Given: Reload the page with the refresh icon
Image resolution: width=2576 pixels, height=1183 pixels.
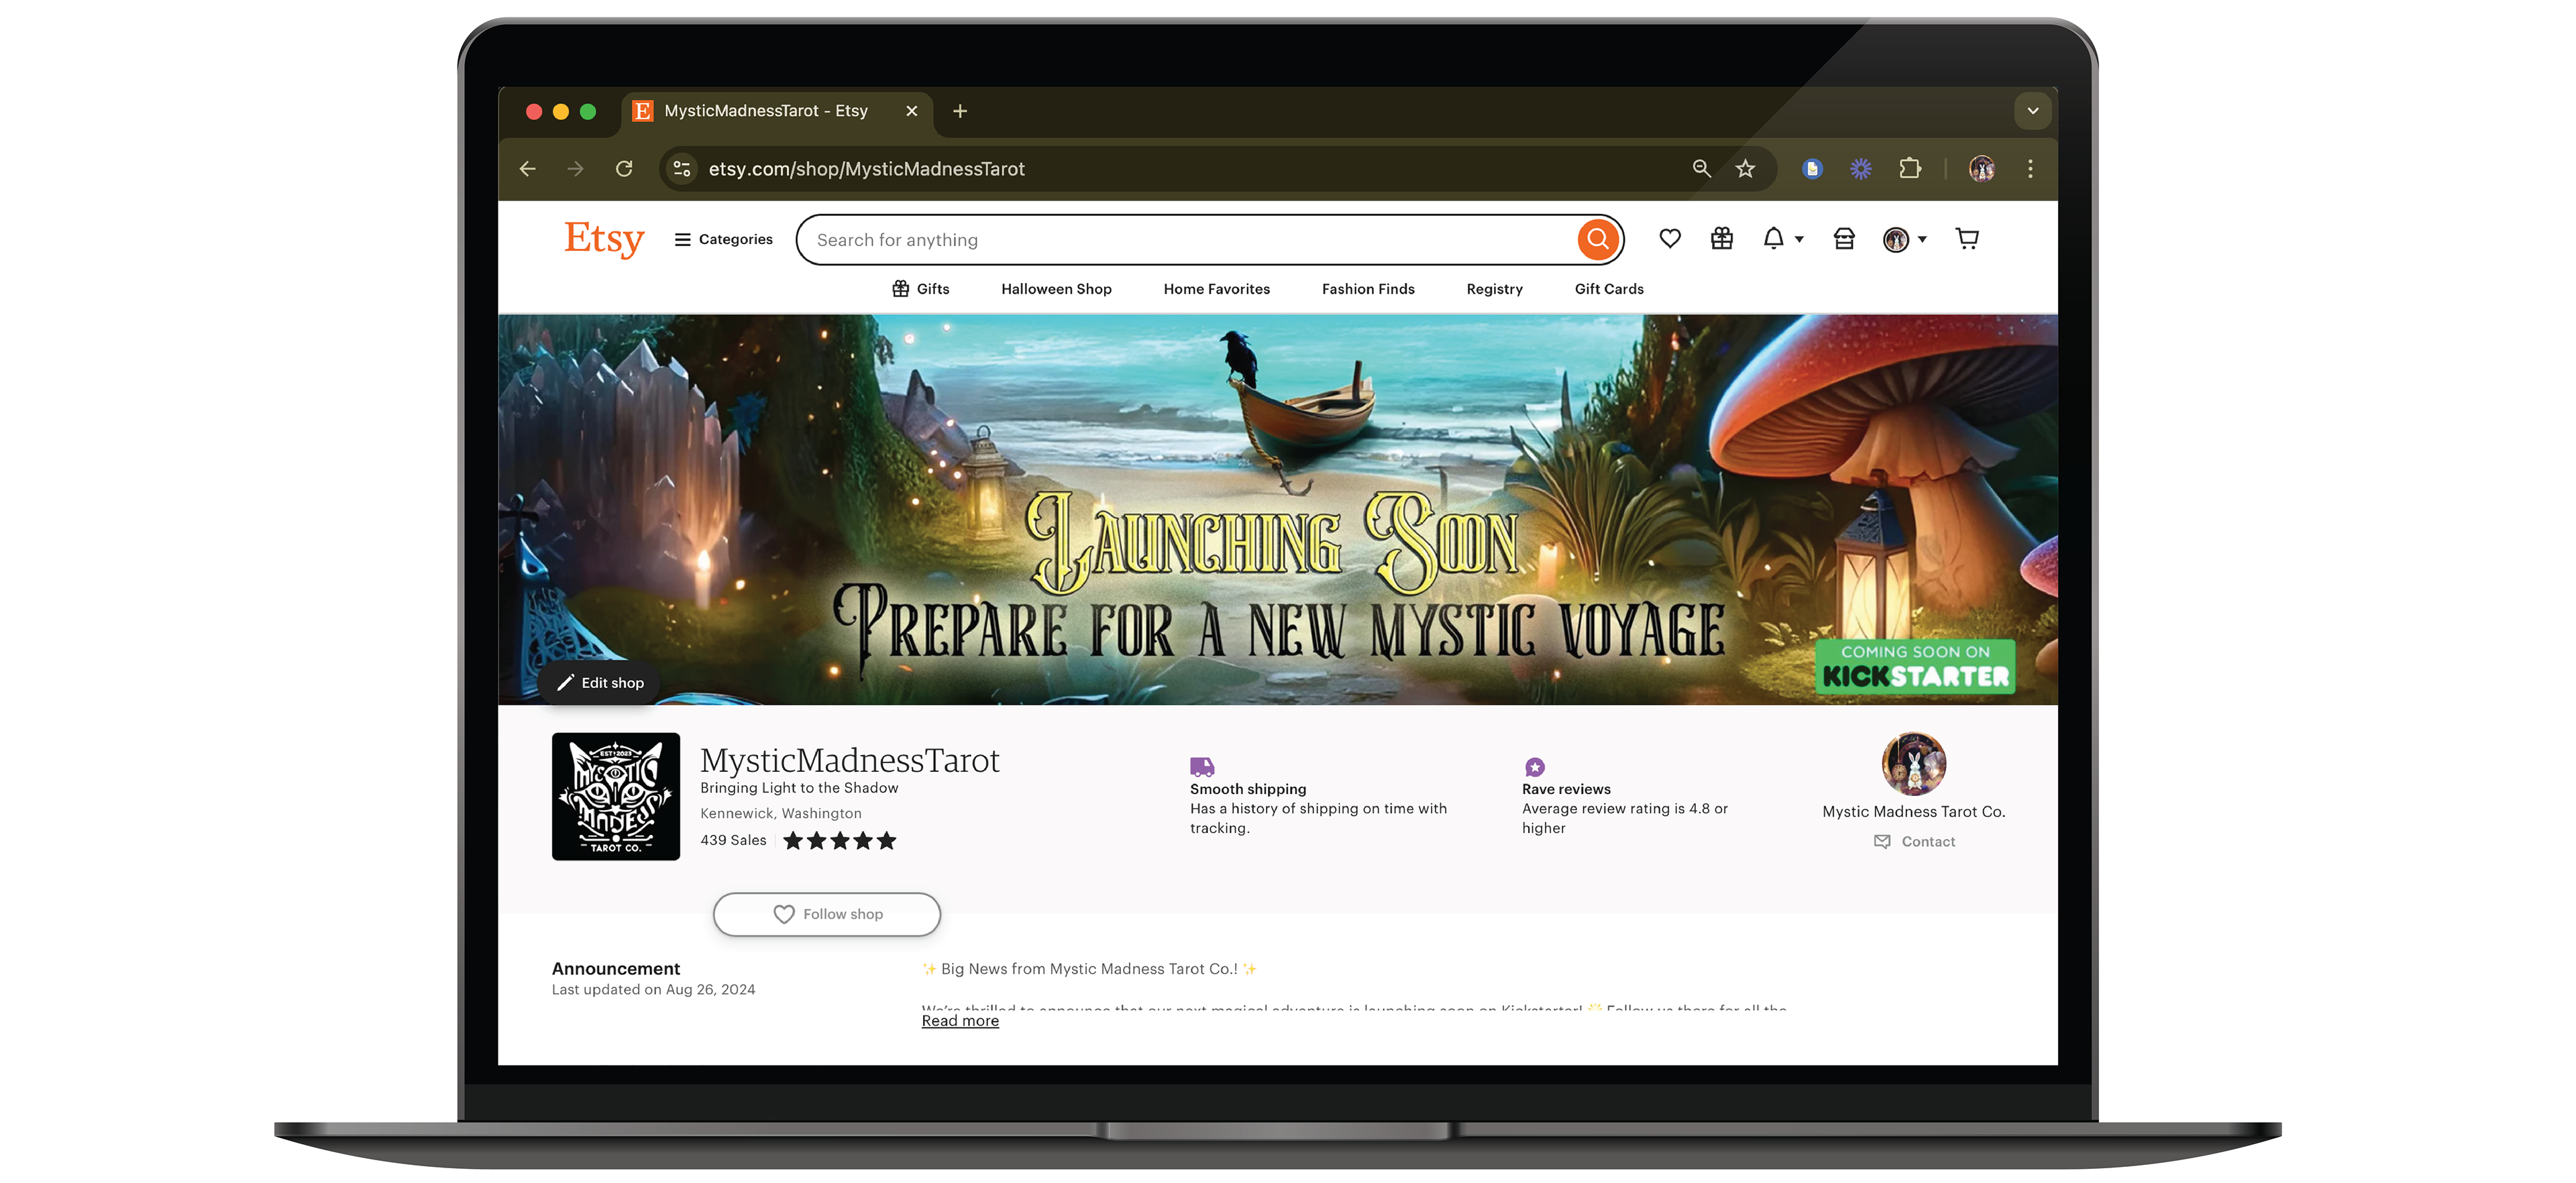Looking at the screenshot, I should click(624, 169).
